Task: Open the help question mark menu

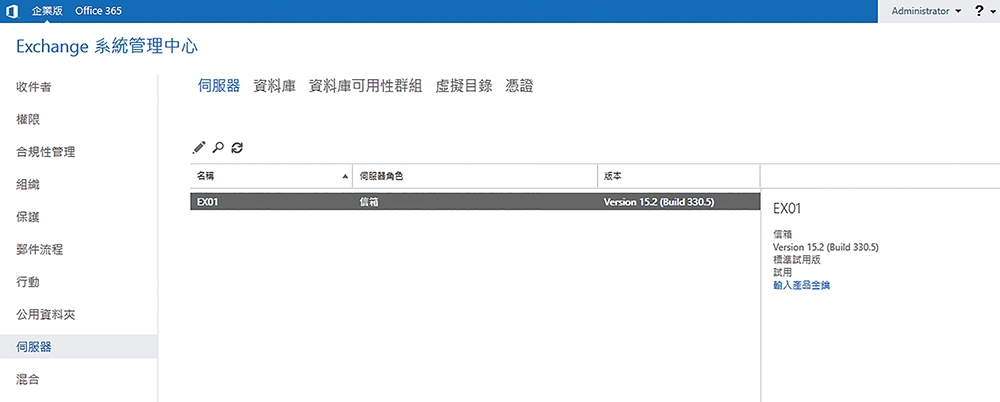Action: coord(984,11)
